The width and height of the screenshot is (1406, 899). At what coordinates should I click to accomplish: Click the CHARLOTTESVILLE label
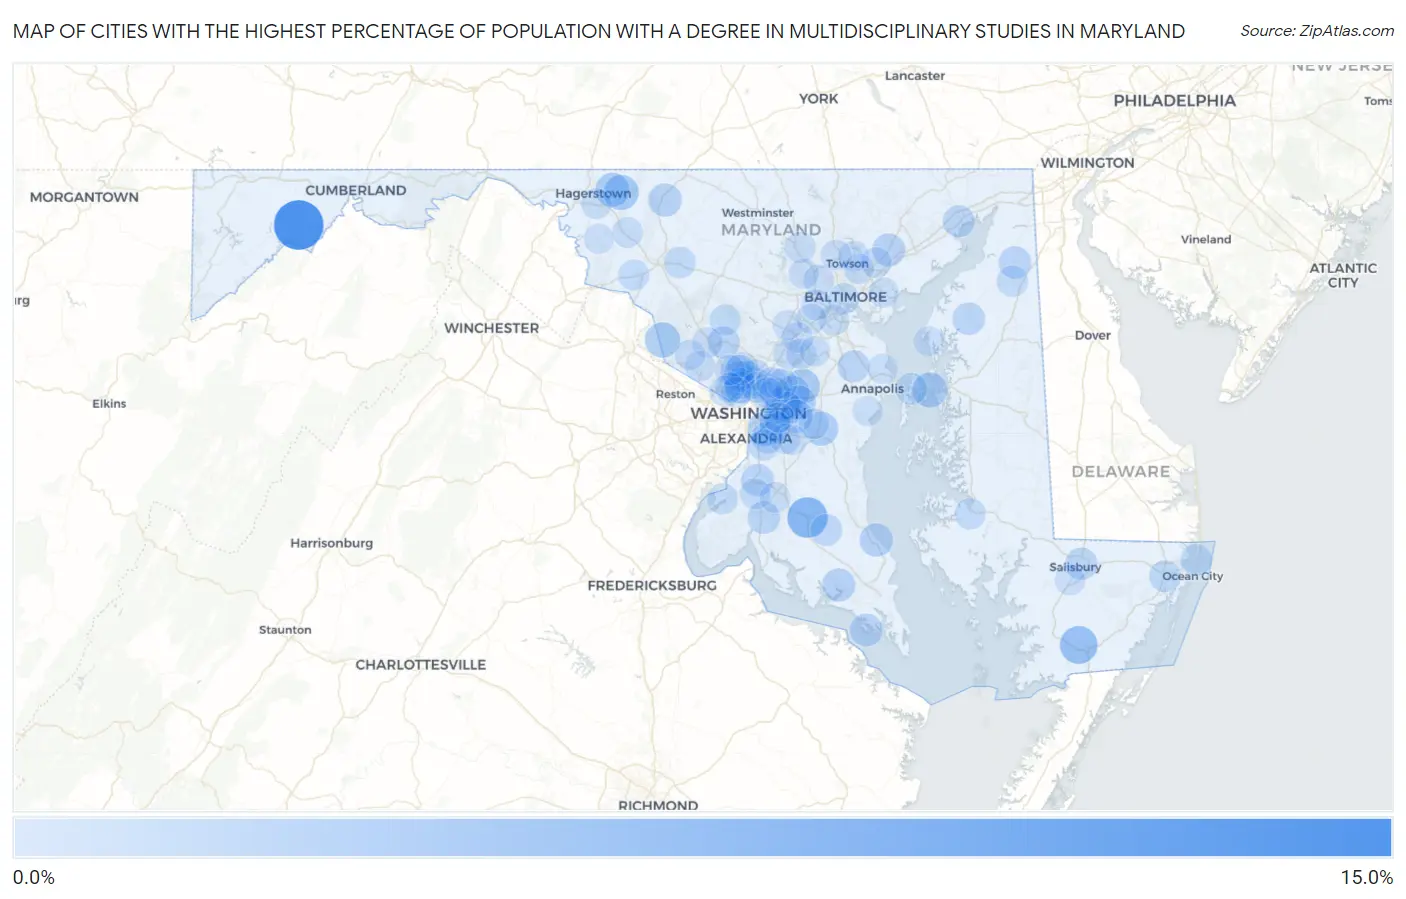(421, 664)
